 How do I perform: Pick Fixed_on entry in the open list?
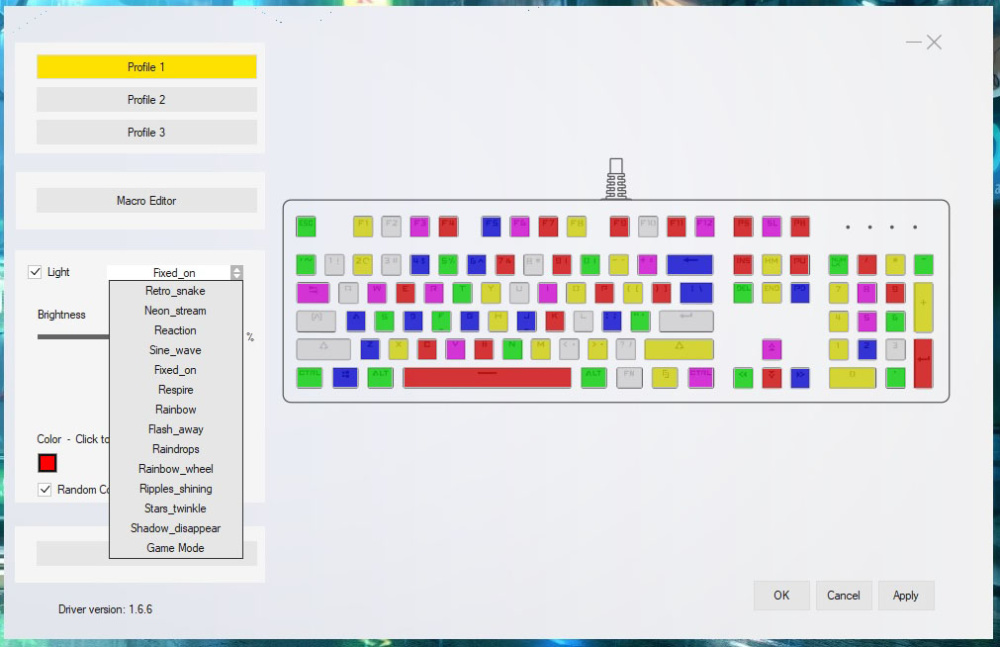[x=175, y=370]
